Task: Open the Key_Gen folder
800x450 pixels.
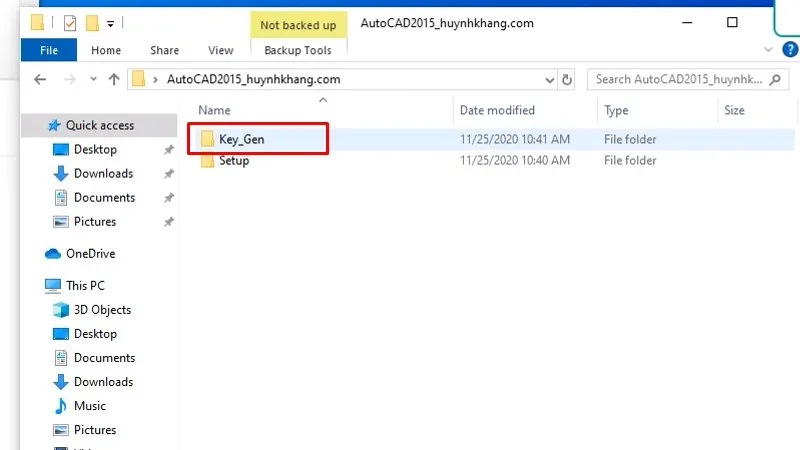Action: pos(241,139)
